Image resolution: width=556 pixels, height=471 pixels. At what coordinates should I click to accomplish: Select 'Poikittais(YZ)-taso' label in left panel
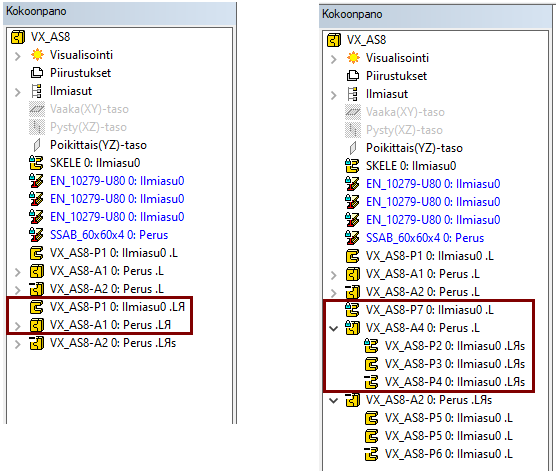(x=98, y=145)
